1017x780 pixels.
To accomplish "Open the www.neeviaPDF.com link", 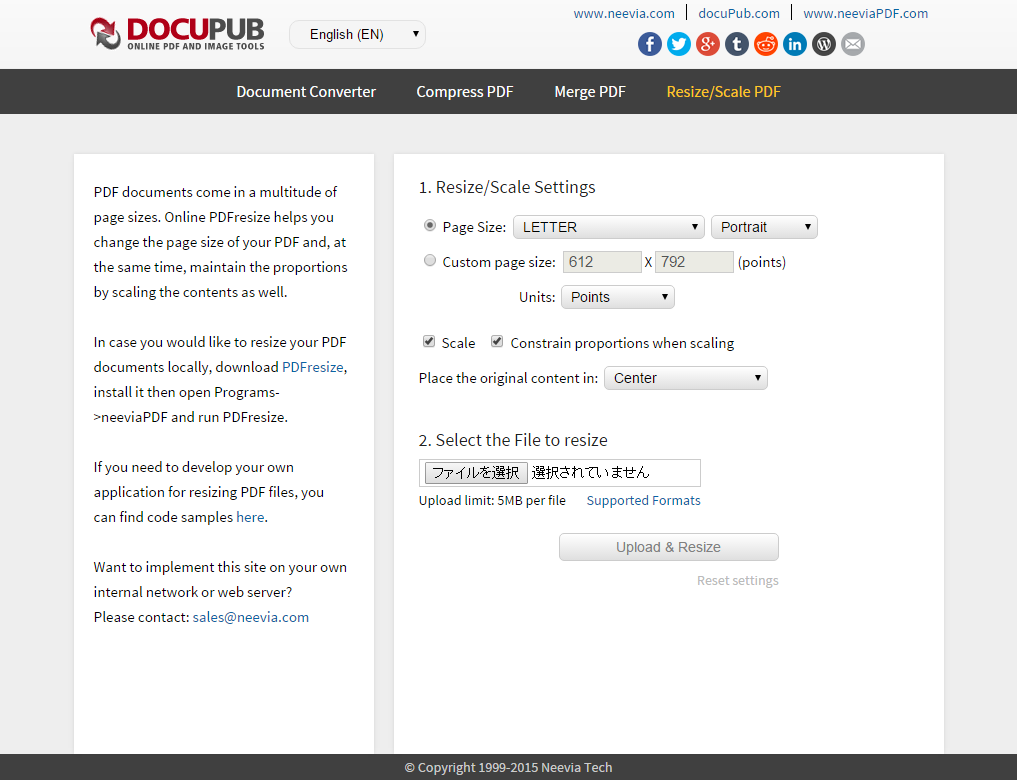I will pos(865,14).
